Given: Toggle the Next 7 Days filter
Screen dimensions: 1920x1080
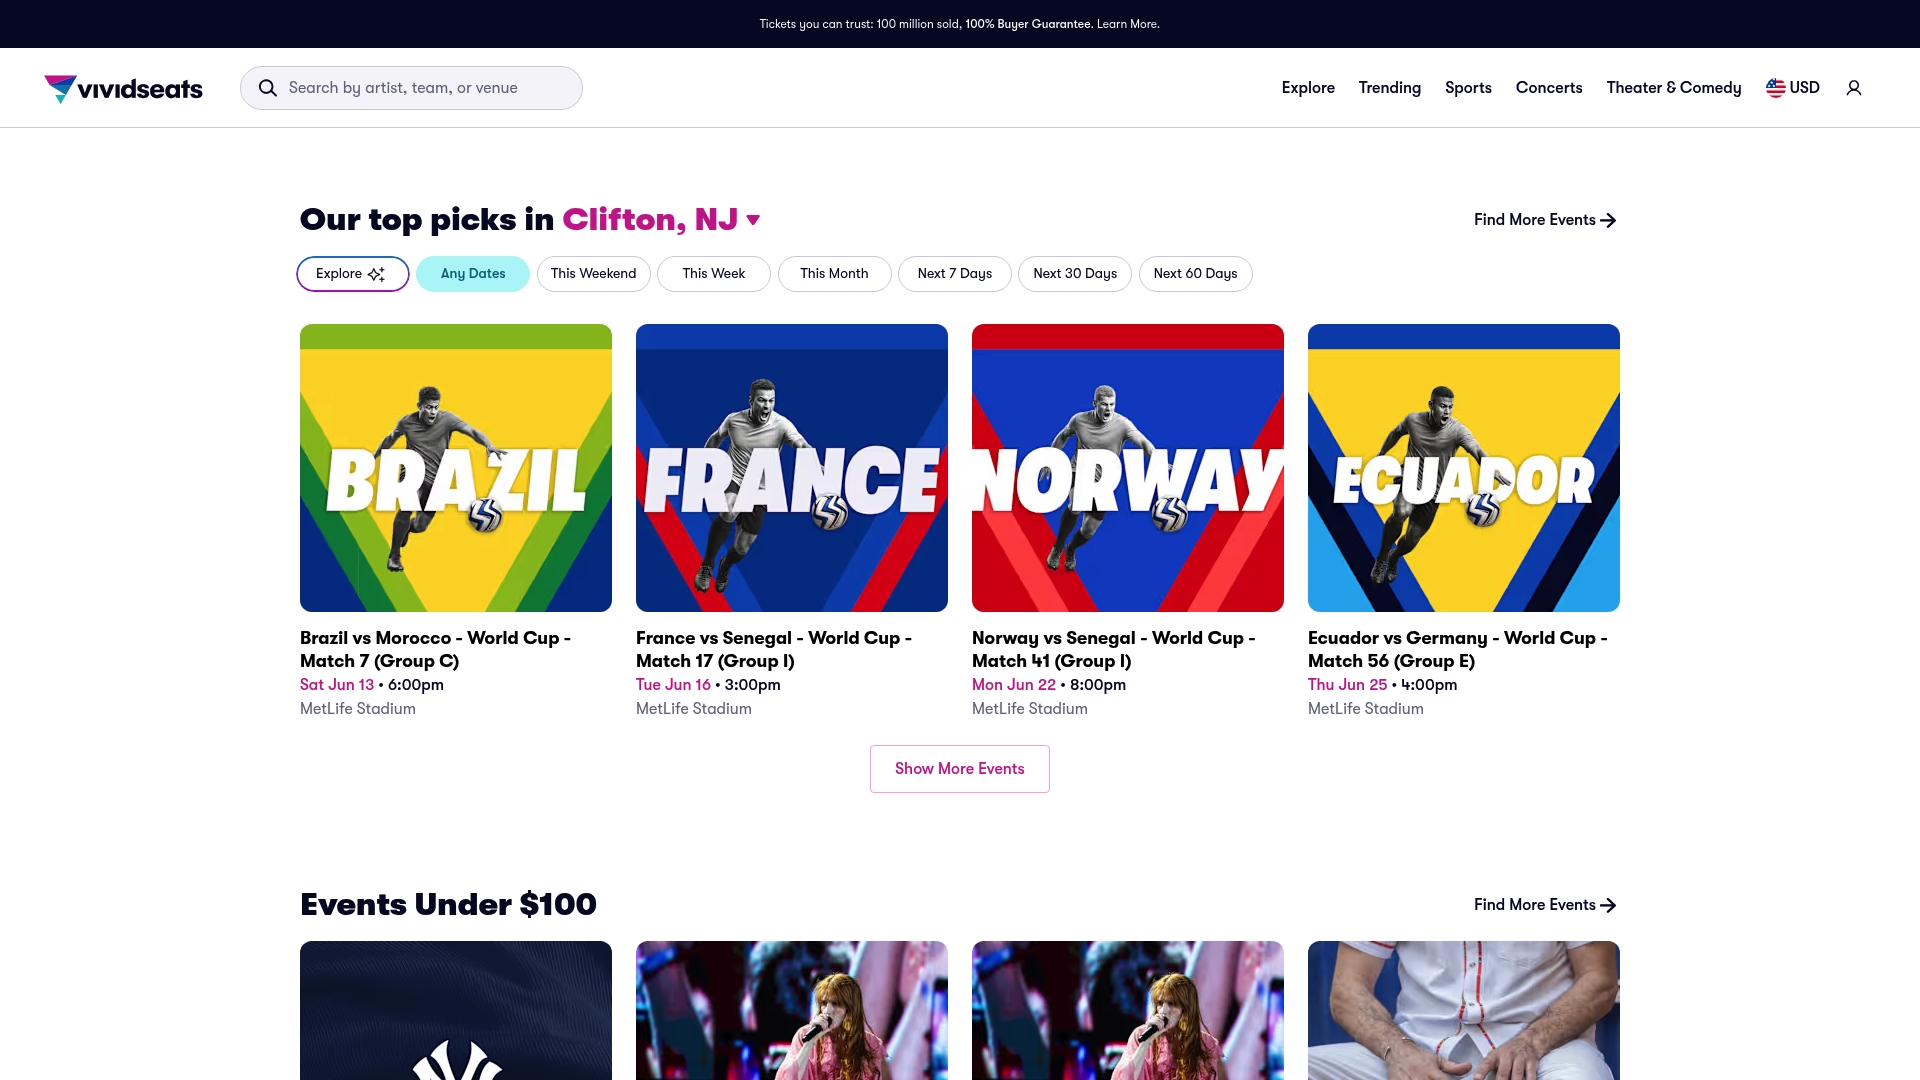Looking at the screenshot, I should tap(954, 274).
